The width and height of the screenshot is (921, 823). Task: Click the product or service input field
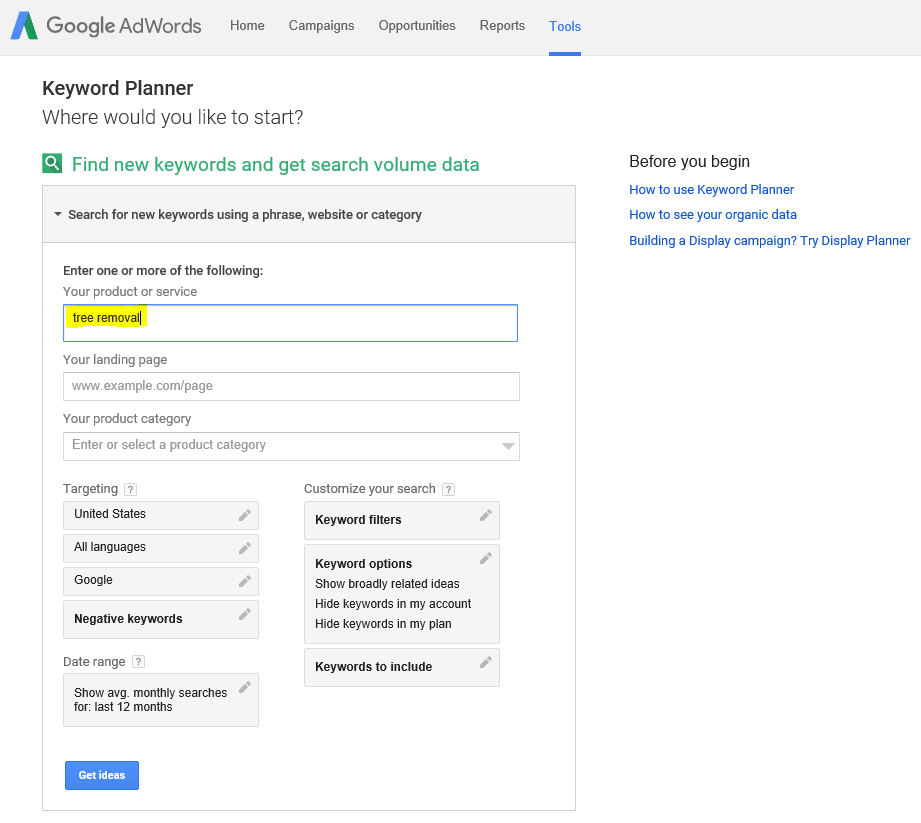pyautogui.click(x=290, y=323)
